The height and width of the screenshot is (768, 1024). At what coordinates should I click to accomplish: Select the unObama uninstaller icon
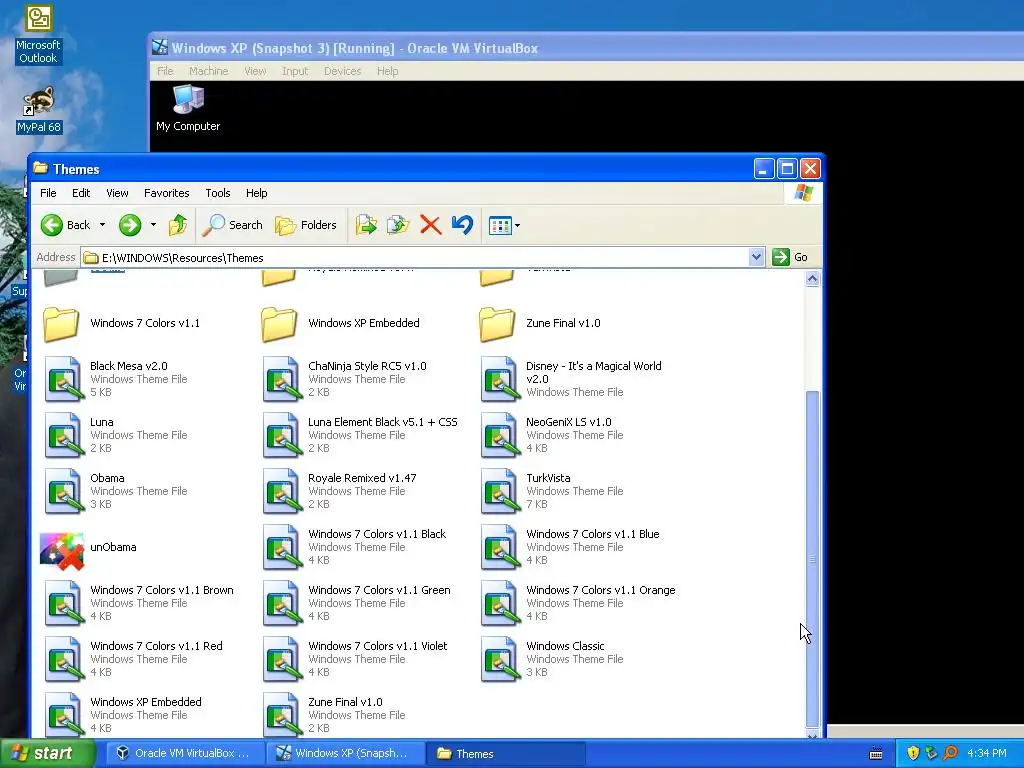click(x=89, y=549)
